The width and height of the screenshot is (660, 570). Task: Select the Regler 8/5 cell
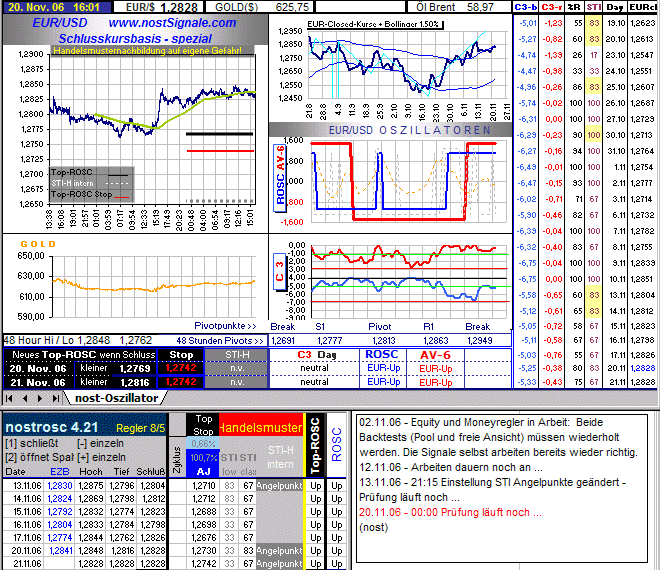coord(141,428)
